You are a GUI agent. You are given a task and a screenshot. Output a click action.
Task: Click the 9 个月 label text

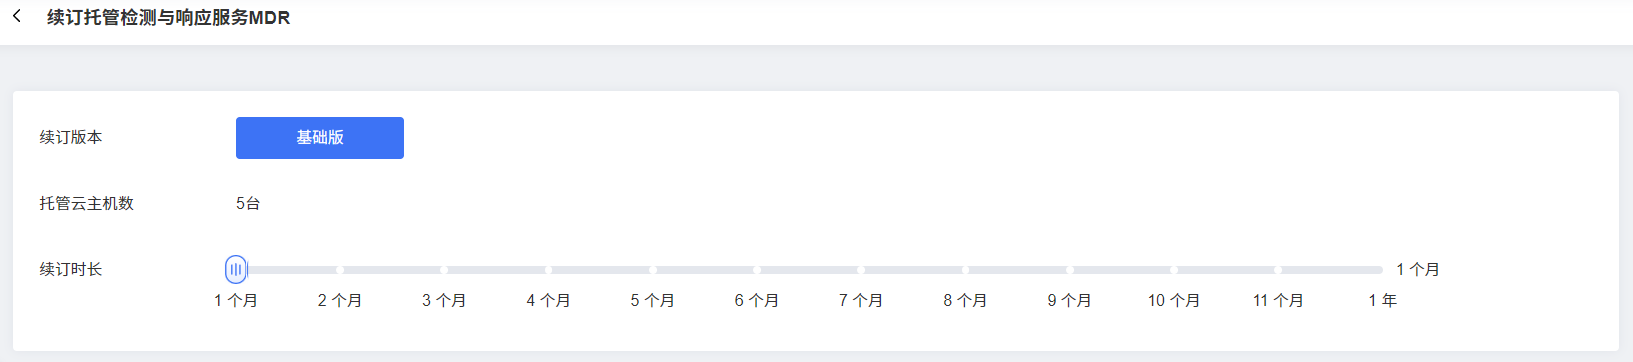coord(1070,300)
